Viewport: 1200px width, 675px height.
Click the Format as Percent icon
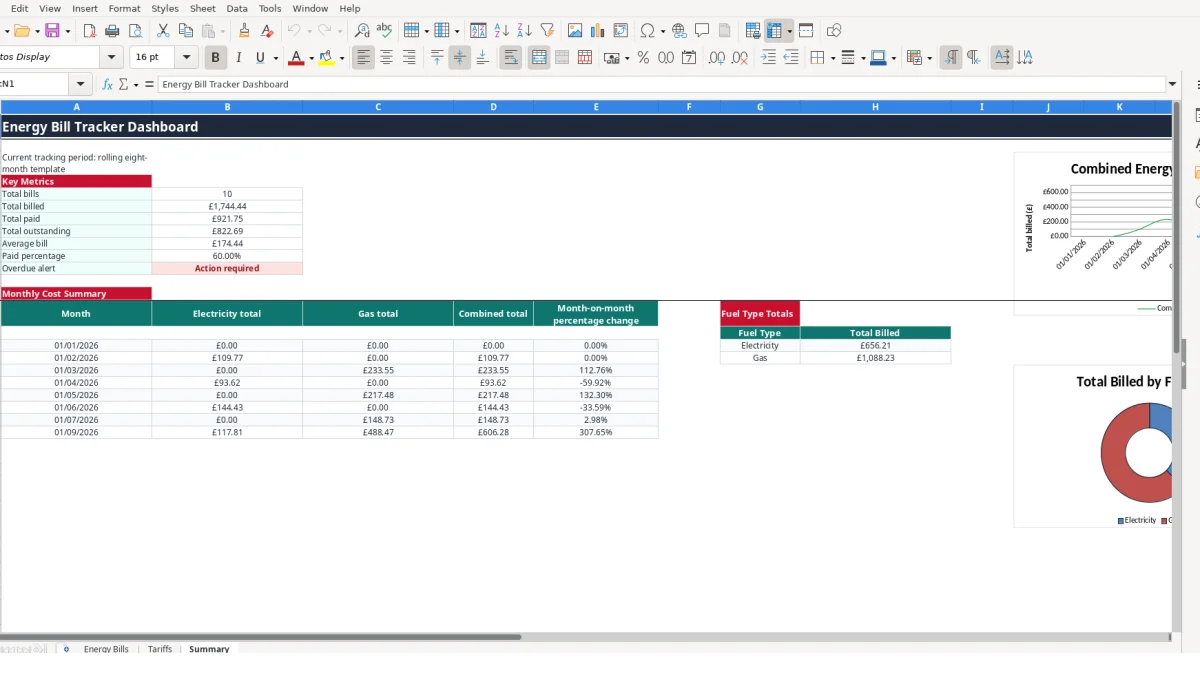(x=643, y=58)
